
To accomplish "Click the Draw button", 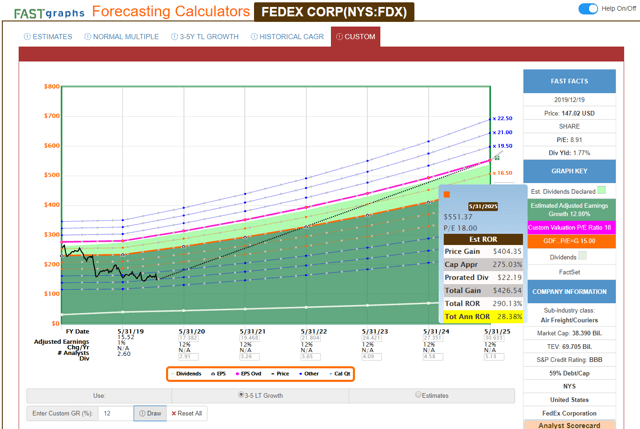I will pos(150,413).
